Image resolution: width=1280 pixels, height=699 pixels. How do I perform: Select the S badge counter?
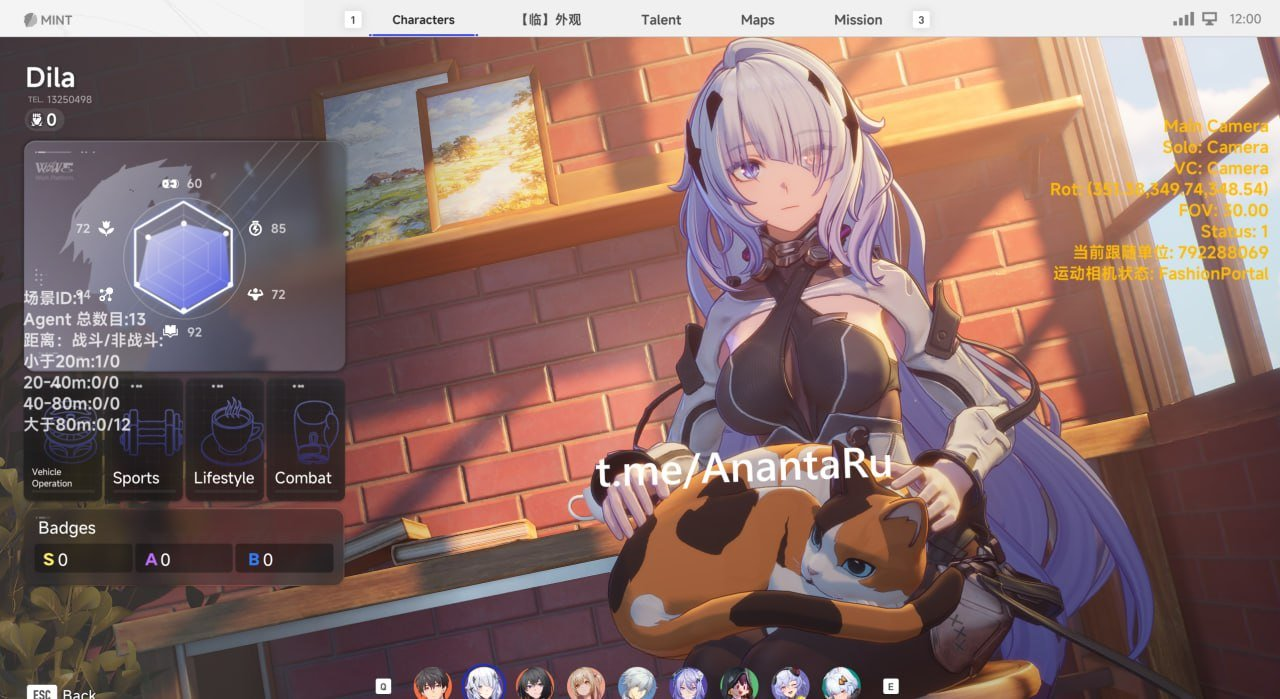click(x=83, y=559)
